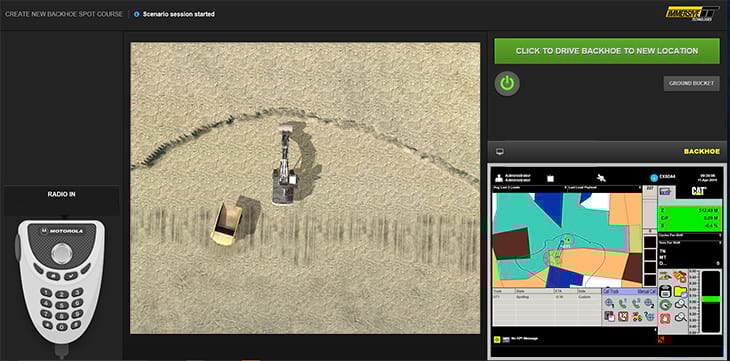Image resolution: width=730 pixels, height=361 pixels.
Task: Click the lower zoom magnifier icon
Action: [x=681, y=317]
